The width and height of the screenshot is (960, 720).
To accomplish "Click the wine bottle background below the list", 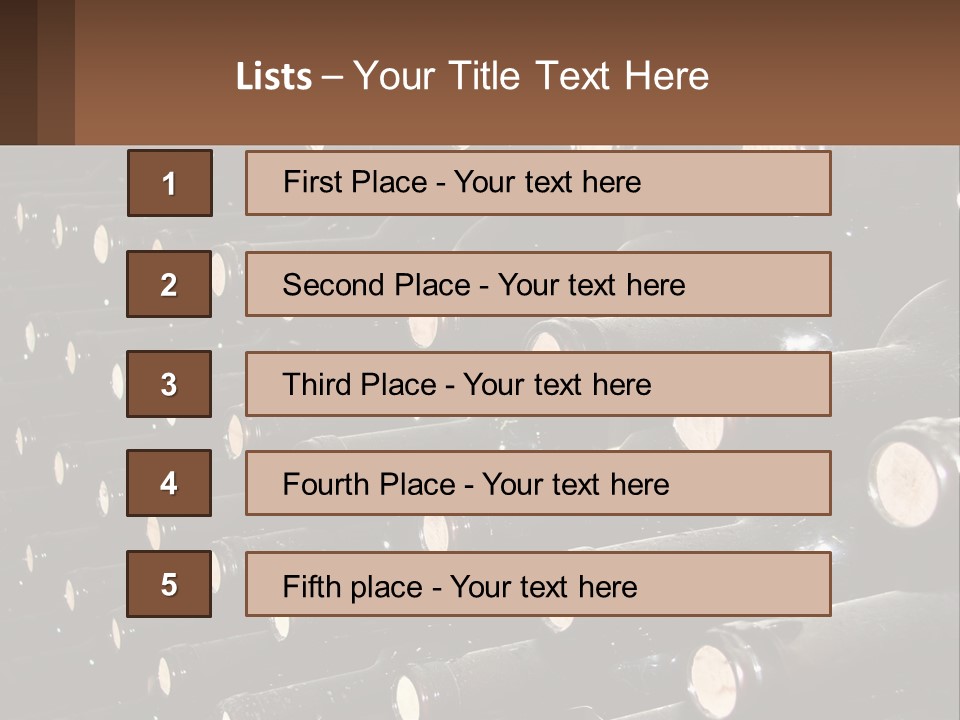I will coord(478,670).
